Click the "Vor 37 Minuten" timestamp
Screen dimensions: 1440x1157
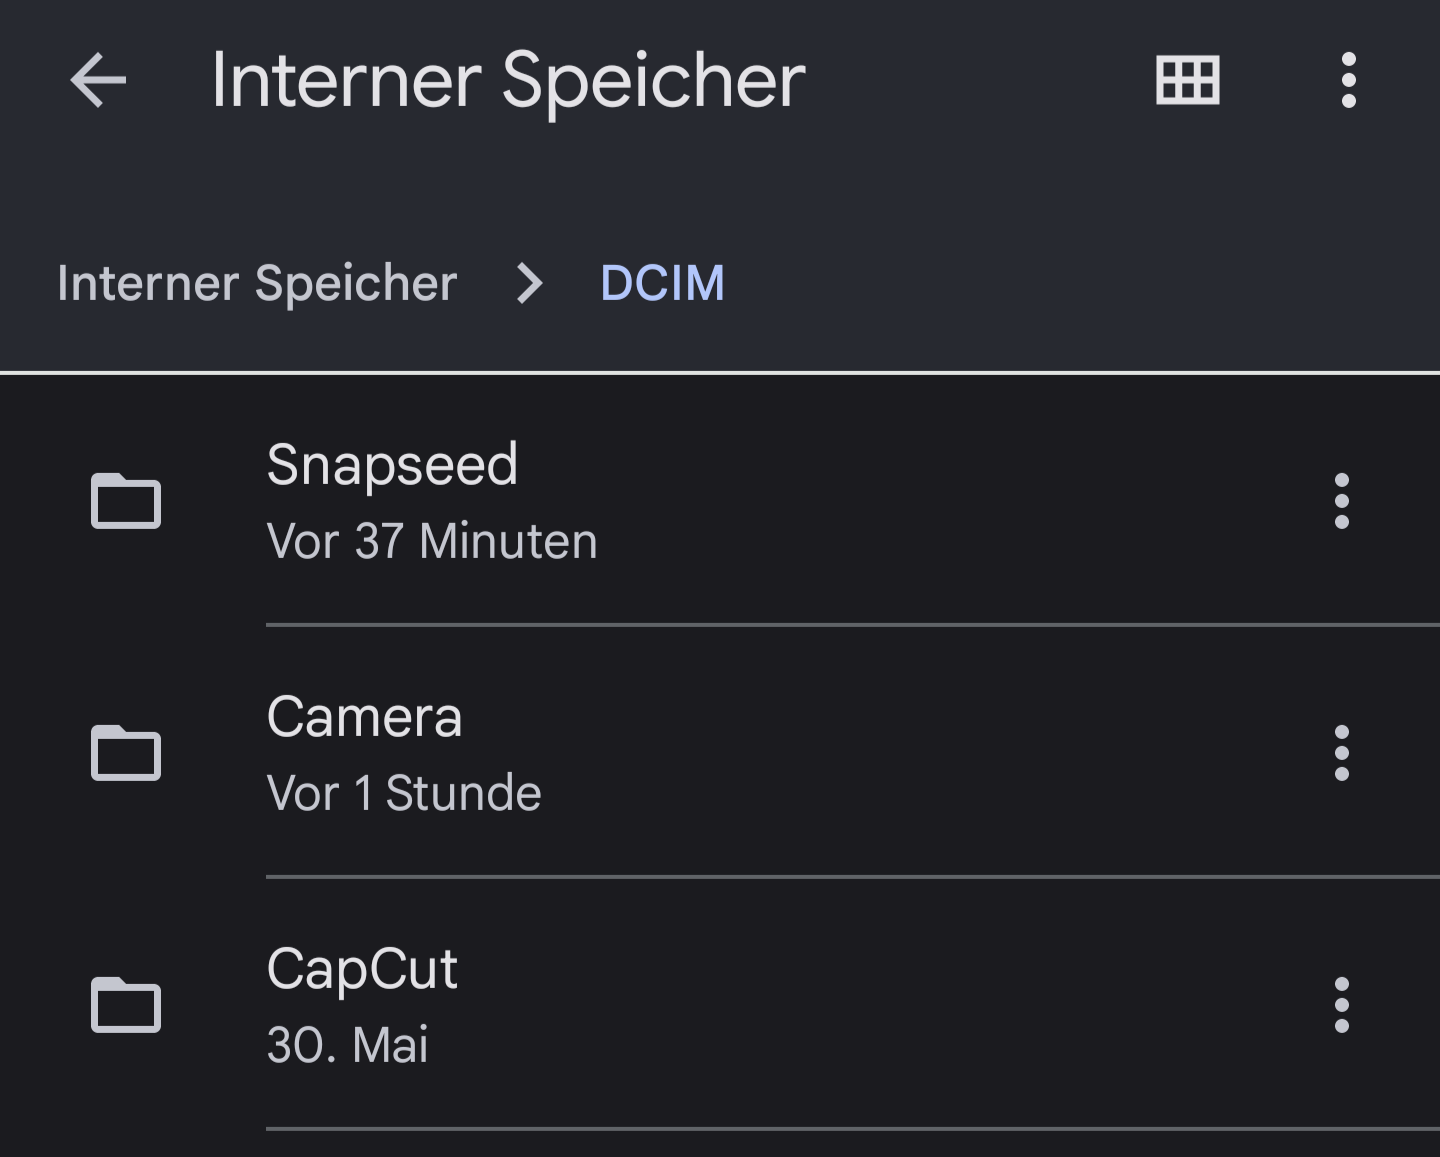point(432,541)
